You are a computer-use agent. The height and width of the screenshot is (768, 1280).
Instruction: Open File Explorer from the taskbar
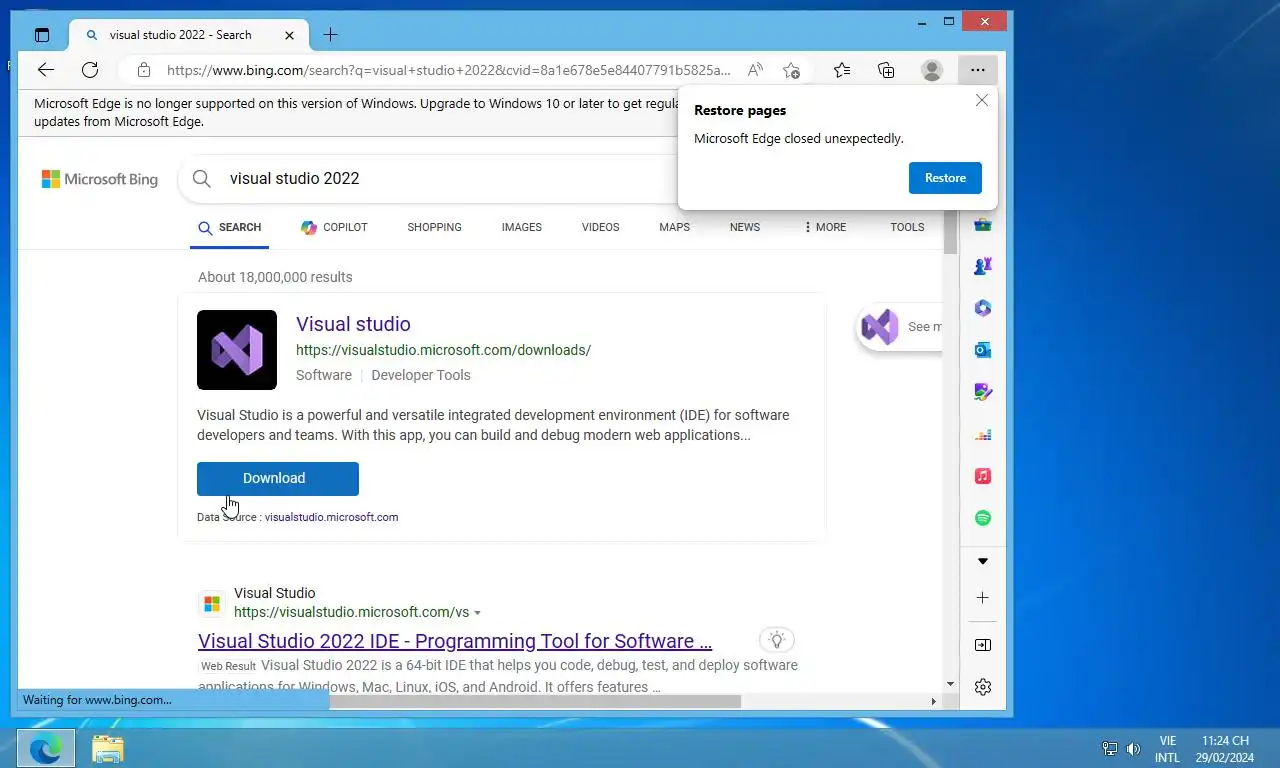point(107,748)
